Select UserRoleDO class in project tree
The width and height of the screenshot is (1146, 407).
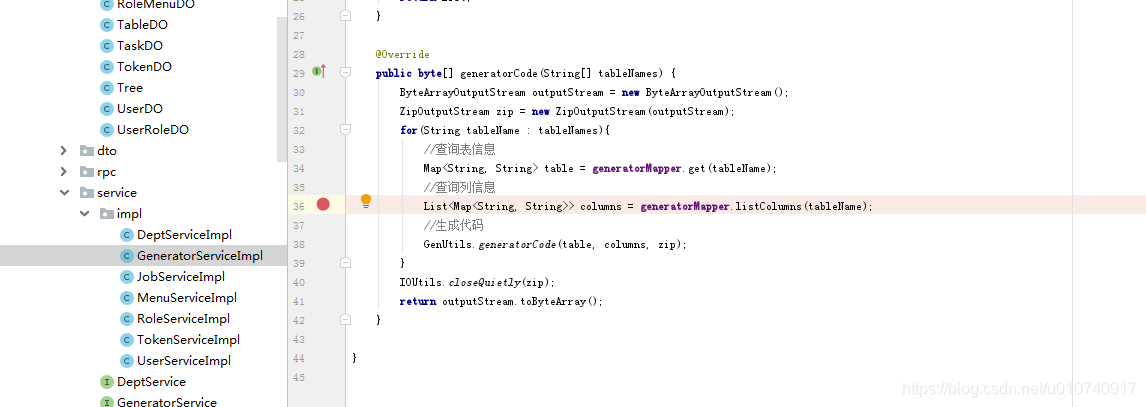pos(153,129)
